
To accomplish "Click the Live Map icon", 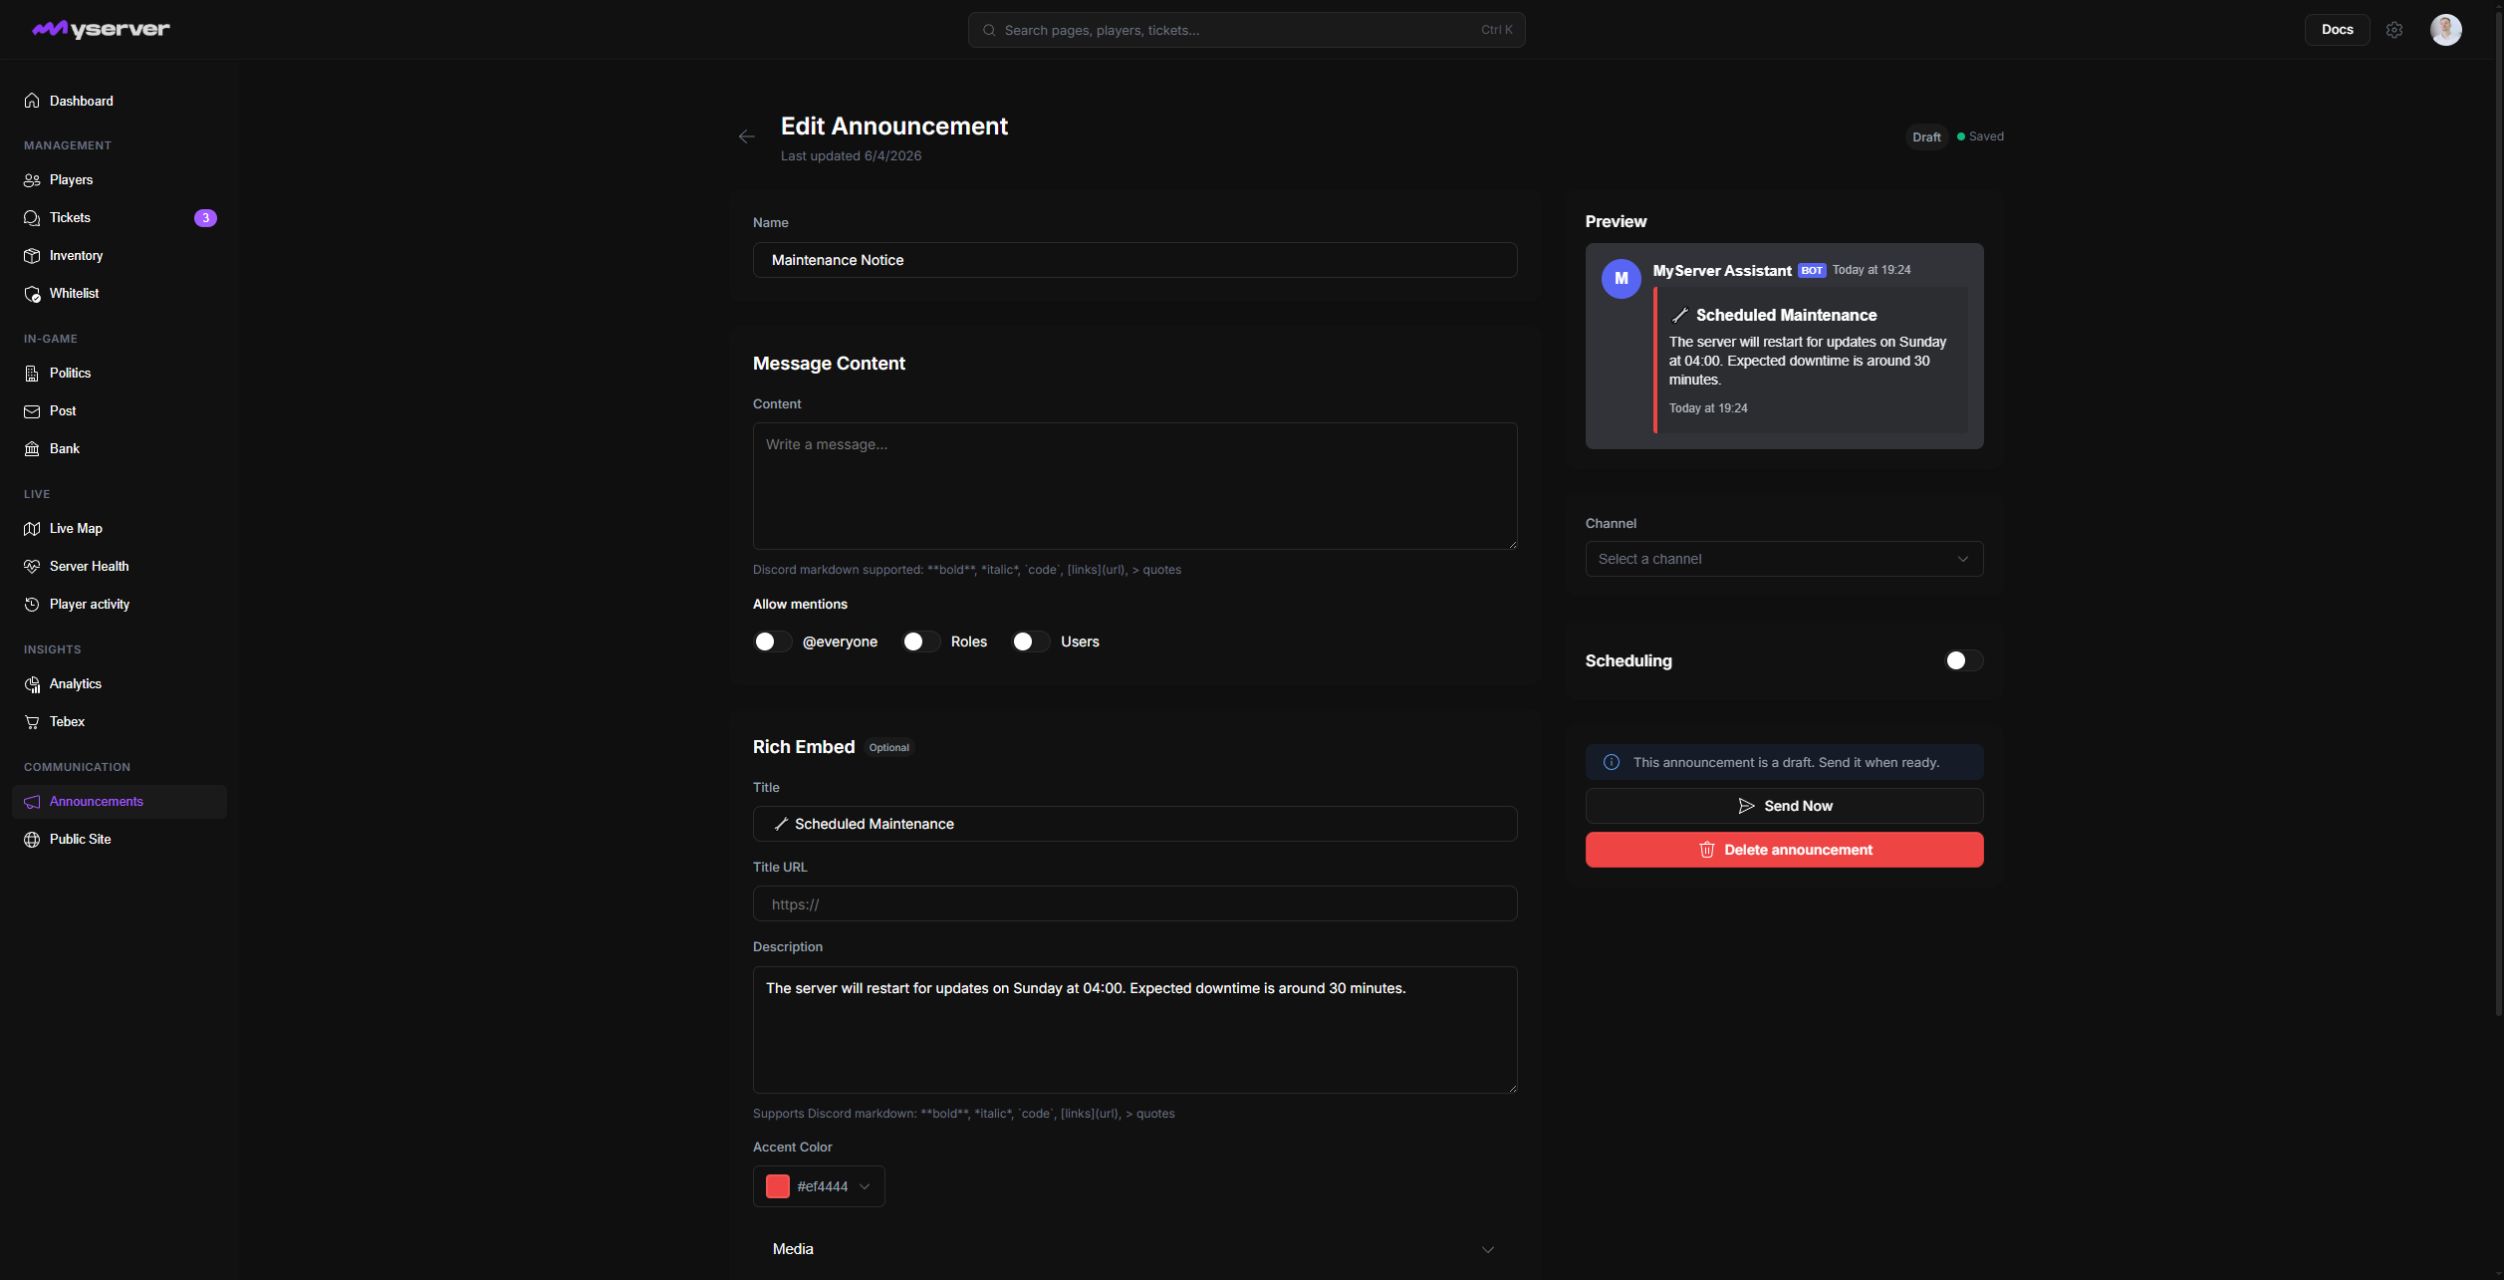I will 32,529.
